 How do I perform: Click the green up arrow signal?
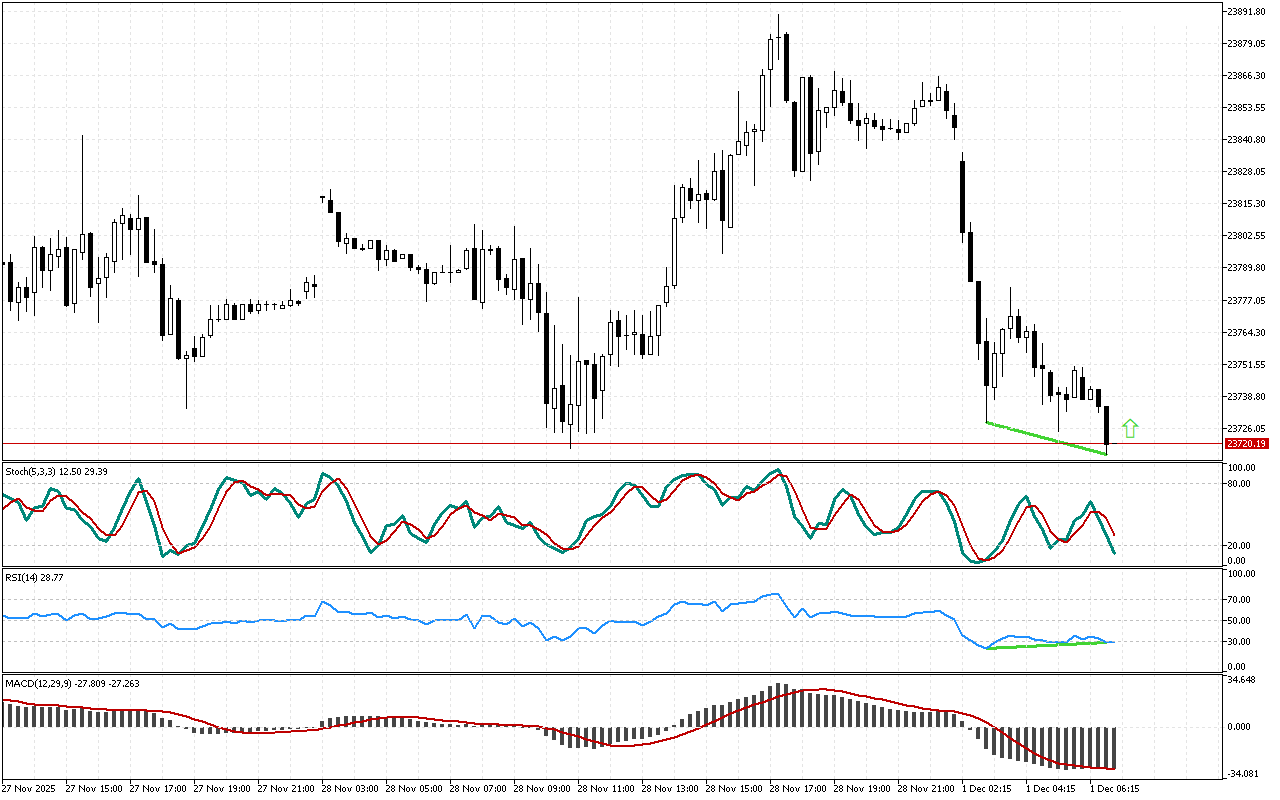[x=1129, y=428]
